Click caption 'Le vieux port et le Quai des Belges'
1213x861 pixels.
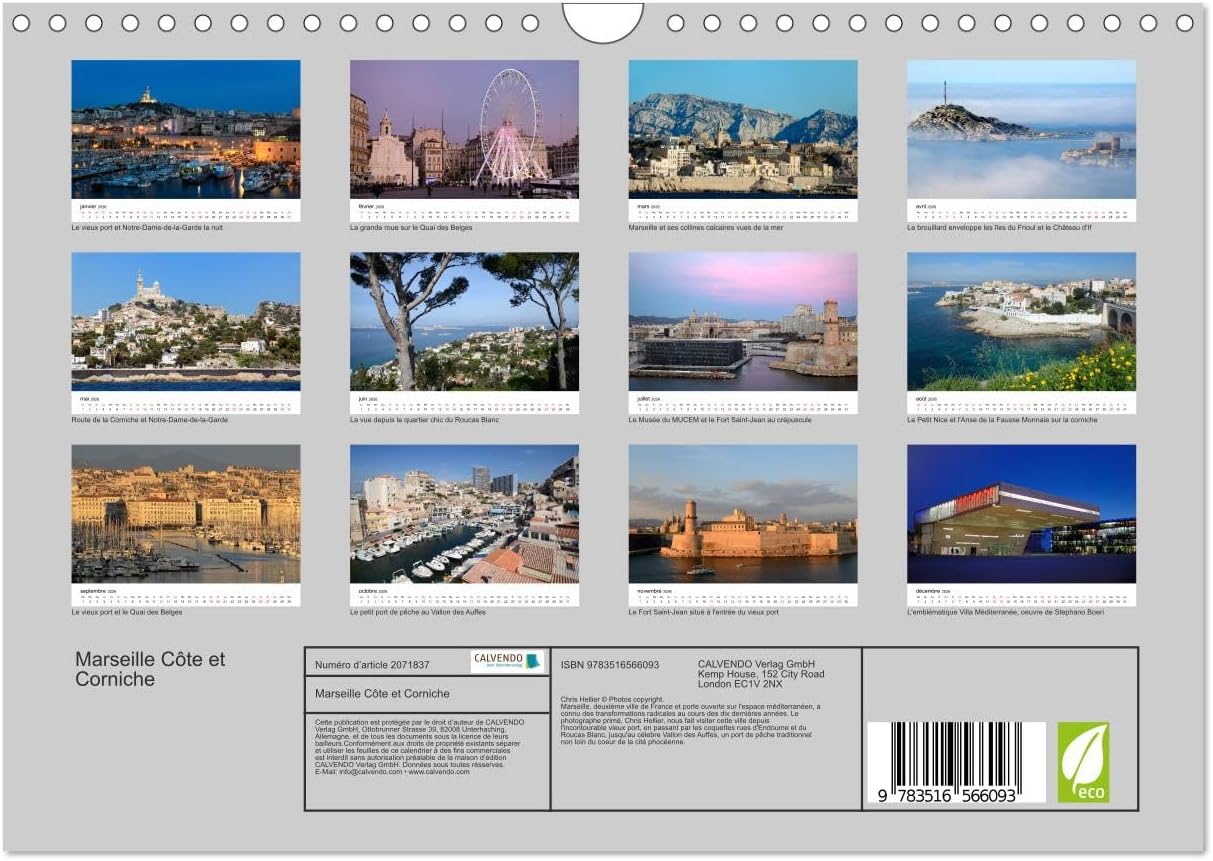(x=127, y=612)
